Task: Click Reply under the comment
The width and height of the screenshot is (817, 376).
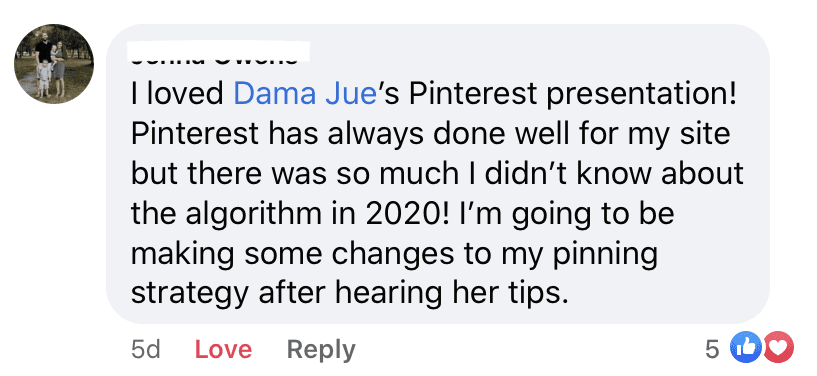Action: (x=321, y=349)
